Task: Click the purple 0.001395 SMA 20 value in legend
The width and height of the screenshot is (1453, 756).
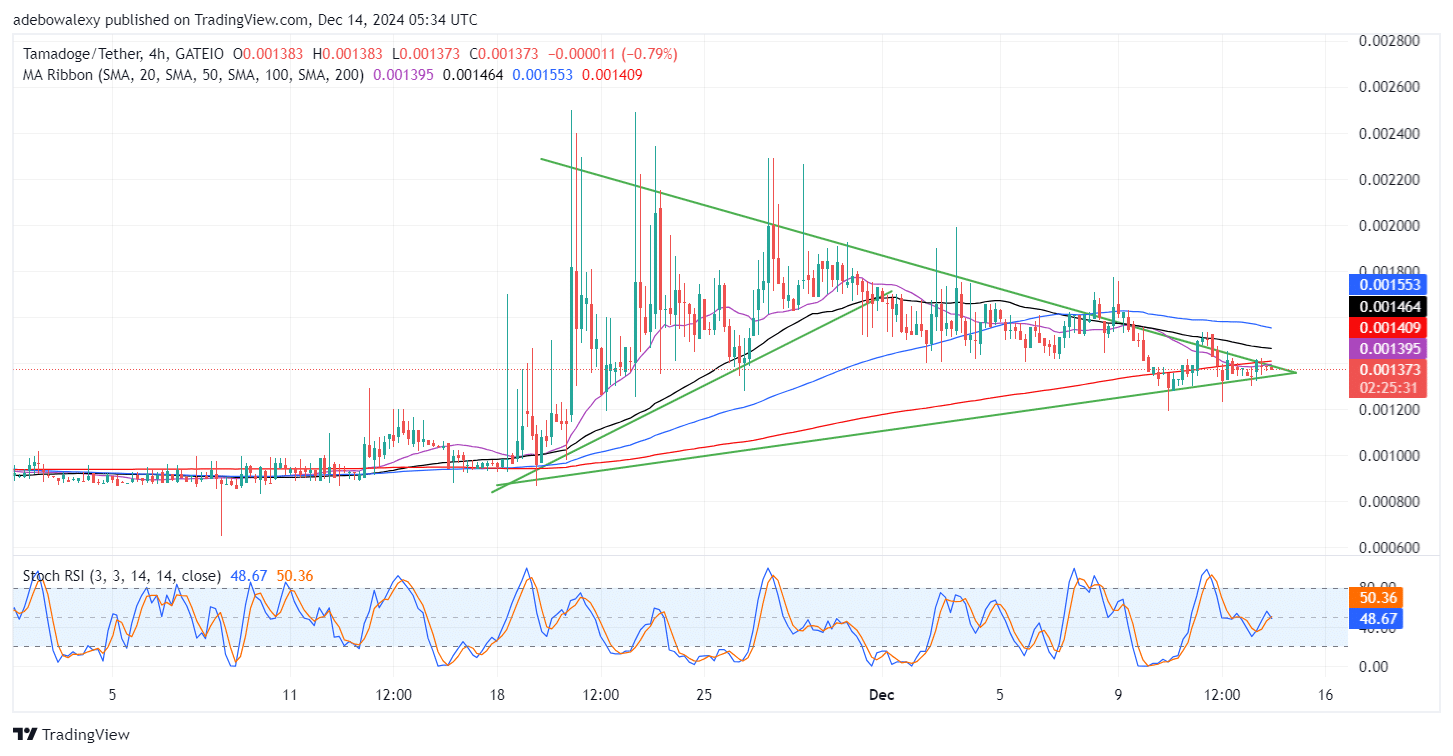Action: click(404, 74)
